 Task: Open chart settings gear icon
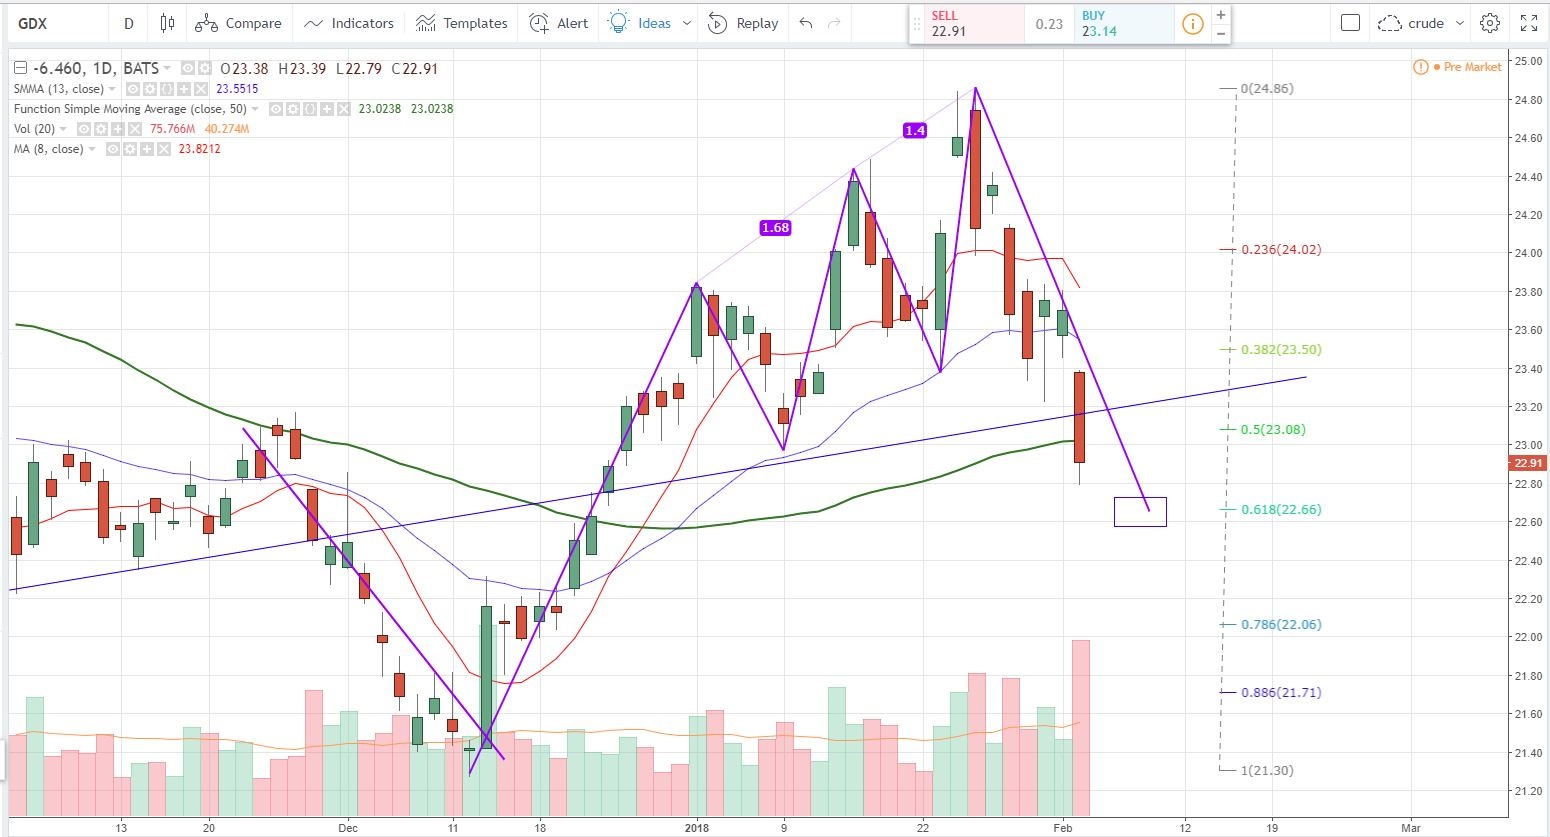[x=1490, y=23]
